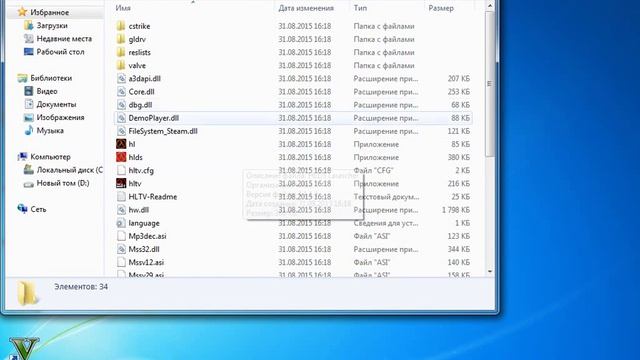Click the Избранное star icon
The height and width of the screenshot is (360, 640).
pos(22,12)
